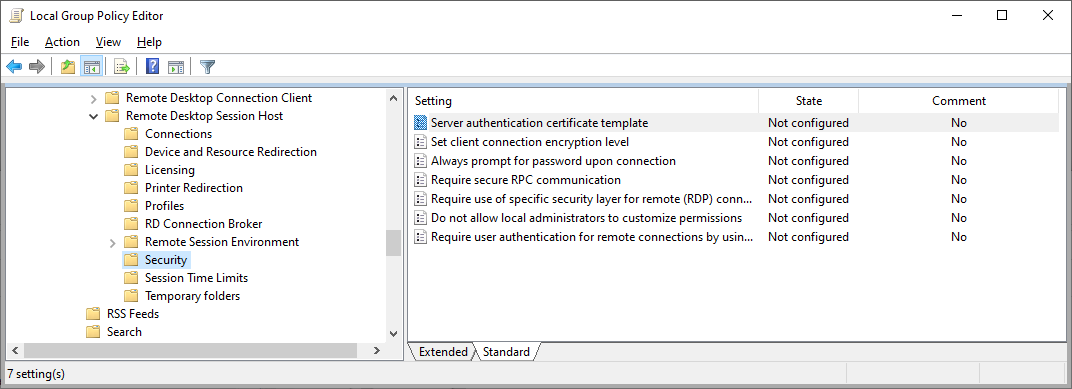Click the Temporary folders folder icon
This screenshot has width=1072, height=389.
point(131,296)
